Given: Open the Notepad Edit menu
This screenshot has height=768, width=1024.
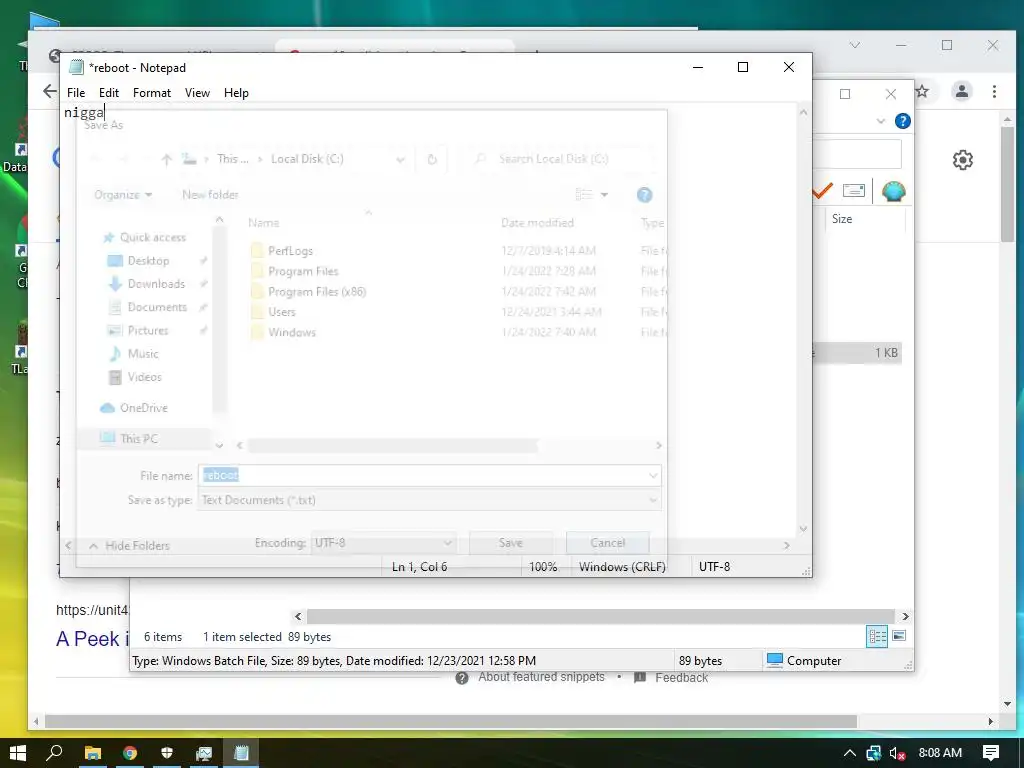Looking at the screenshot, I should (108, 93).
